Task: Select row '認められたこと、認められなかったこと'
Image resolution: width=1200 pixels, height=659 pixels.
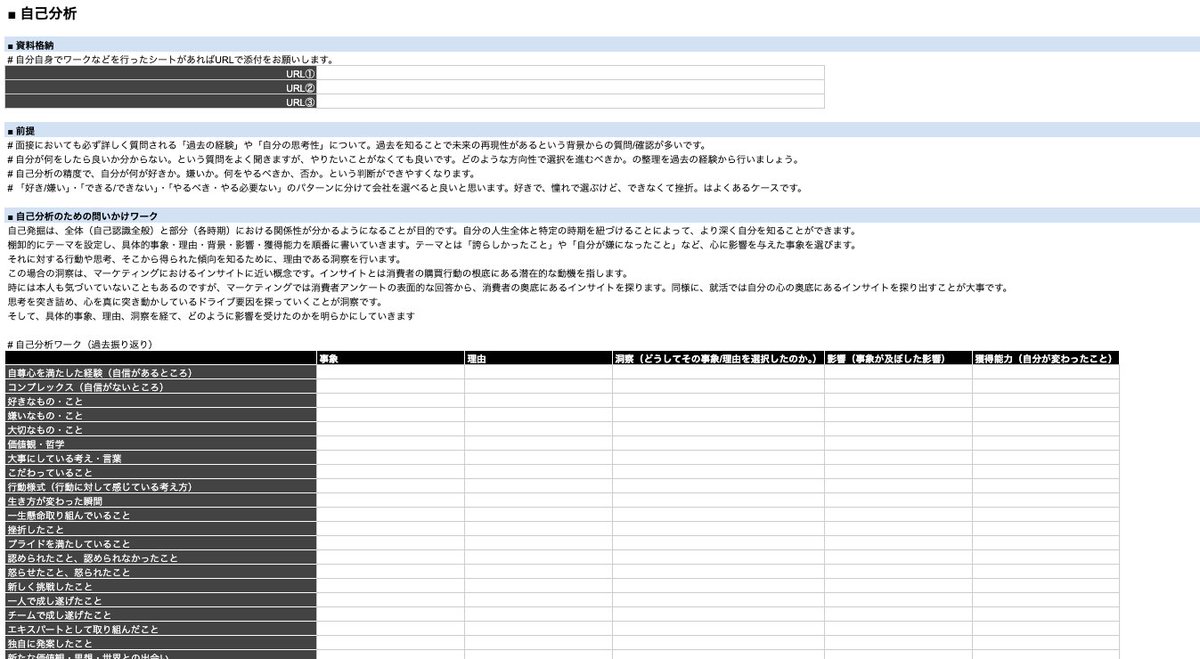Action: coord(161,558)
